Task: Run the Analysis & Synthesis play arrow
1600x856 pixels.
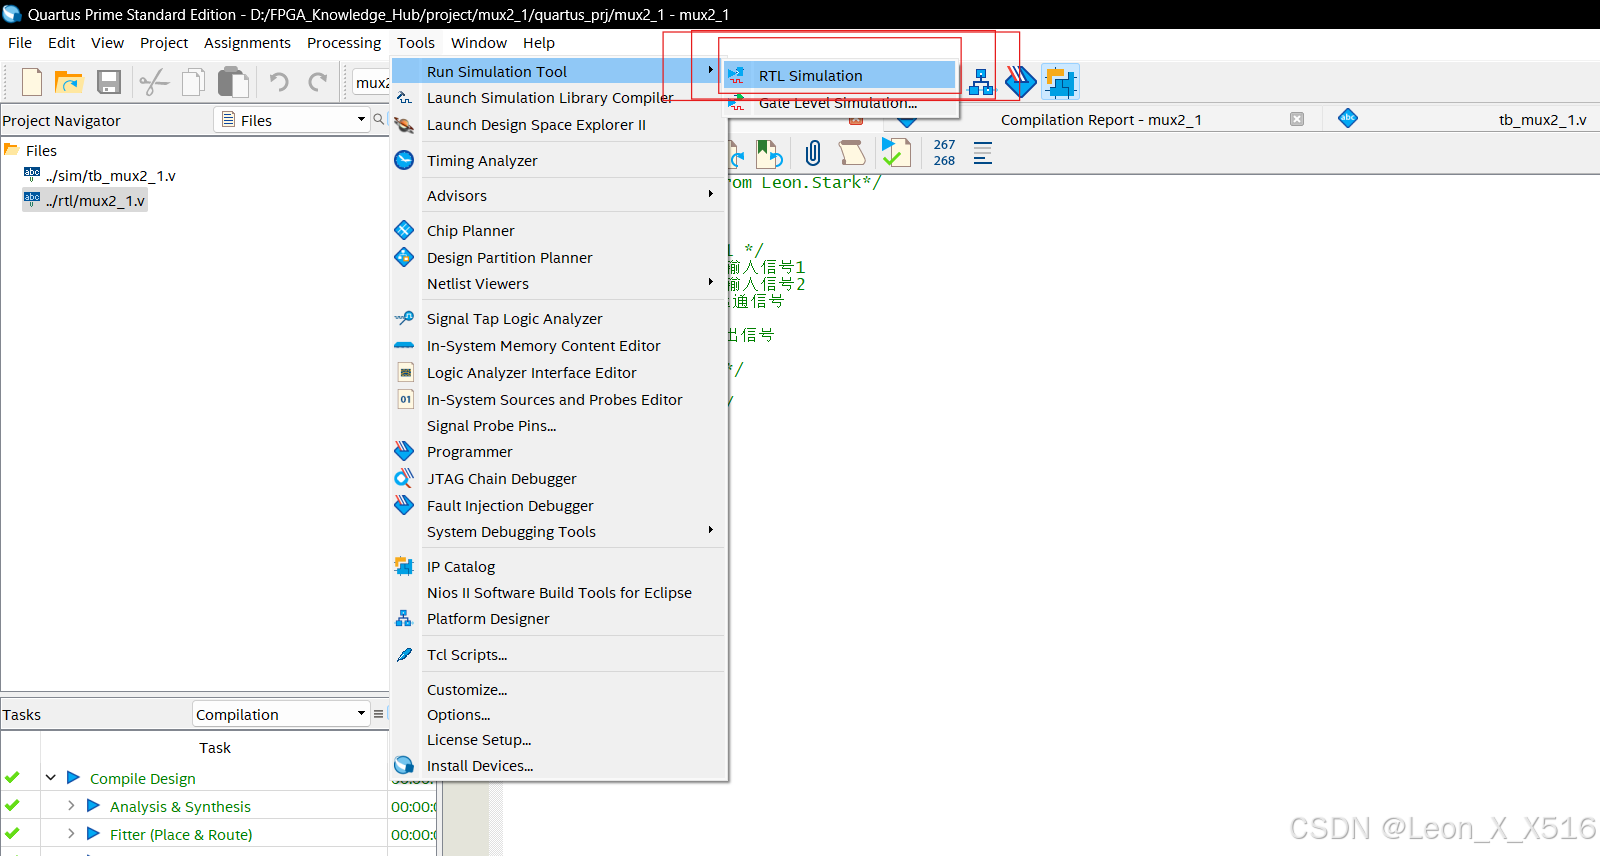Action: click(93, 805)
